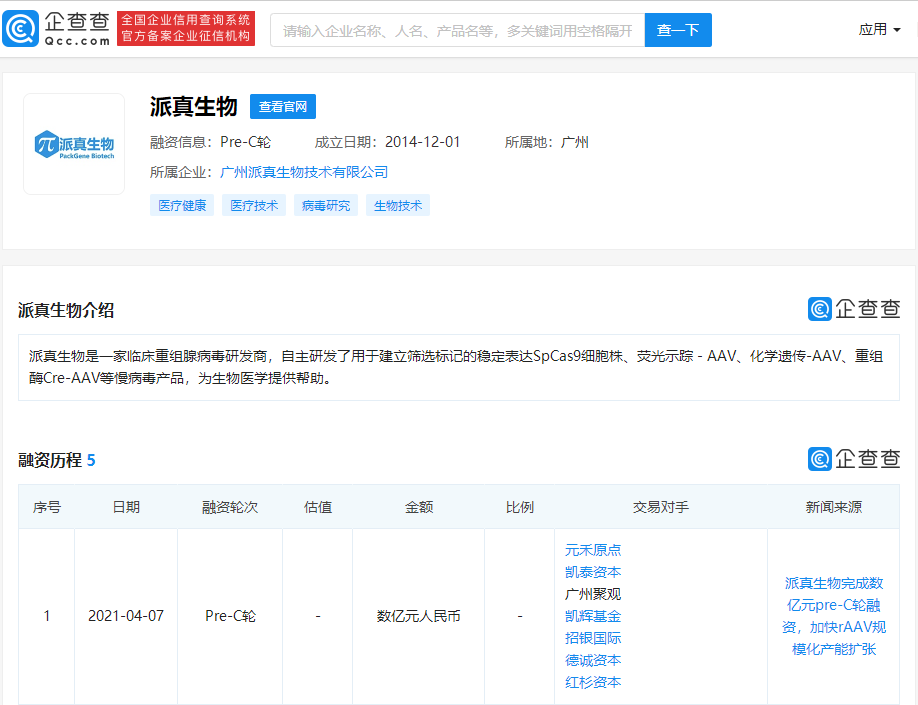Click the 估值 column header

(x=318, y=507)
